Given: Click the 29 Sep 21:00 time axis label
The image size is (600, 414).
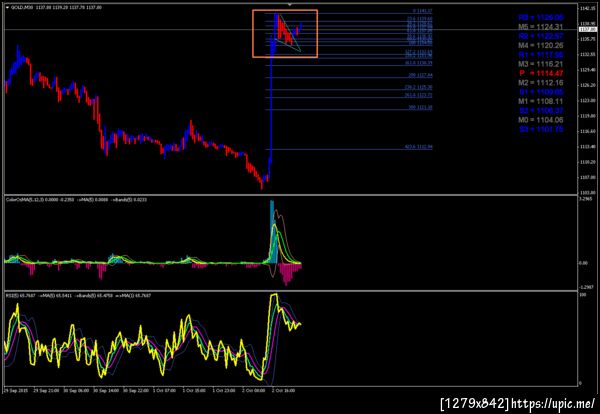Looking at the screenshot, I should 46,391.
